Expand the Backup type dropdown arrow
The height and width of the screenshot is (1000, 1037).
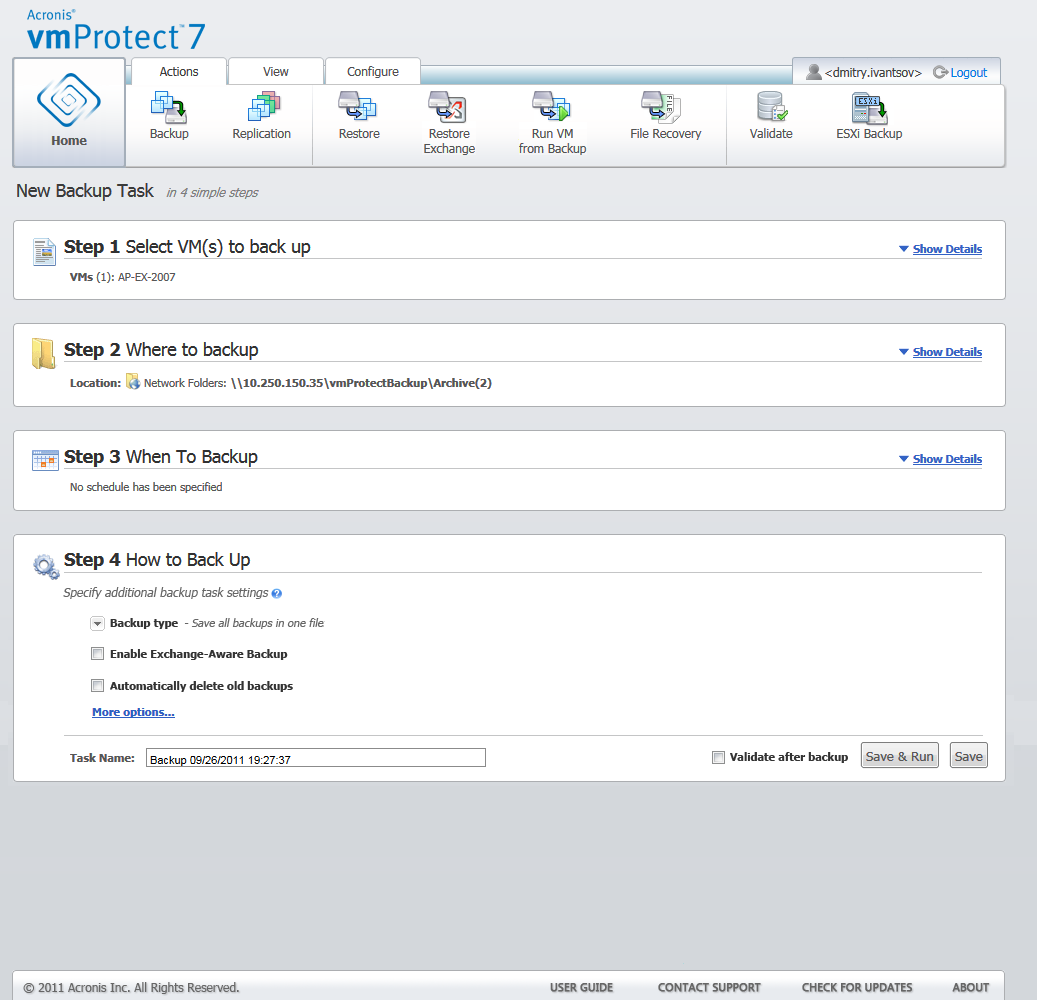click(x=97, y=624)
